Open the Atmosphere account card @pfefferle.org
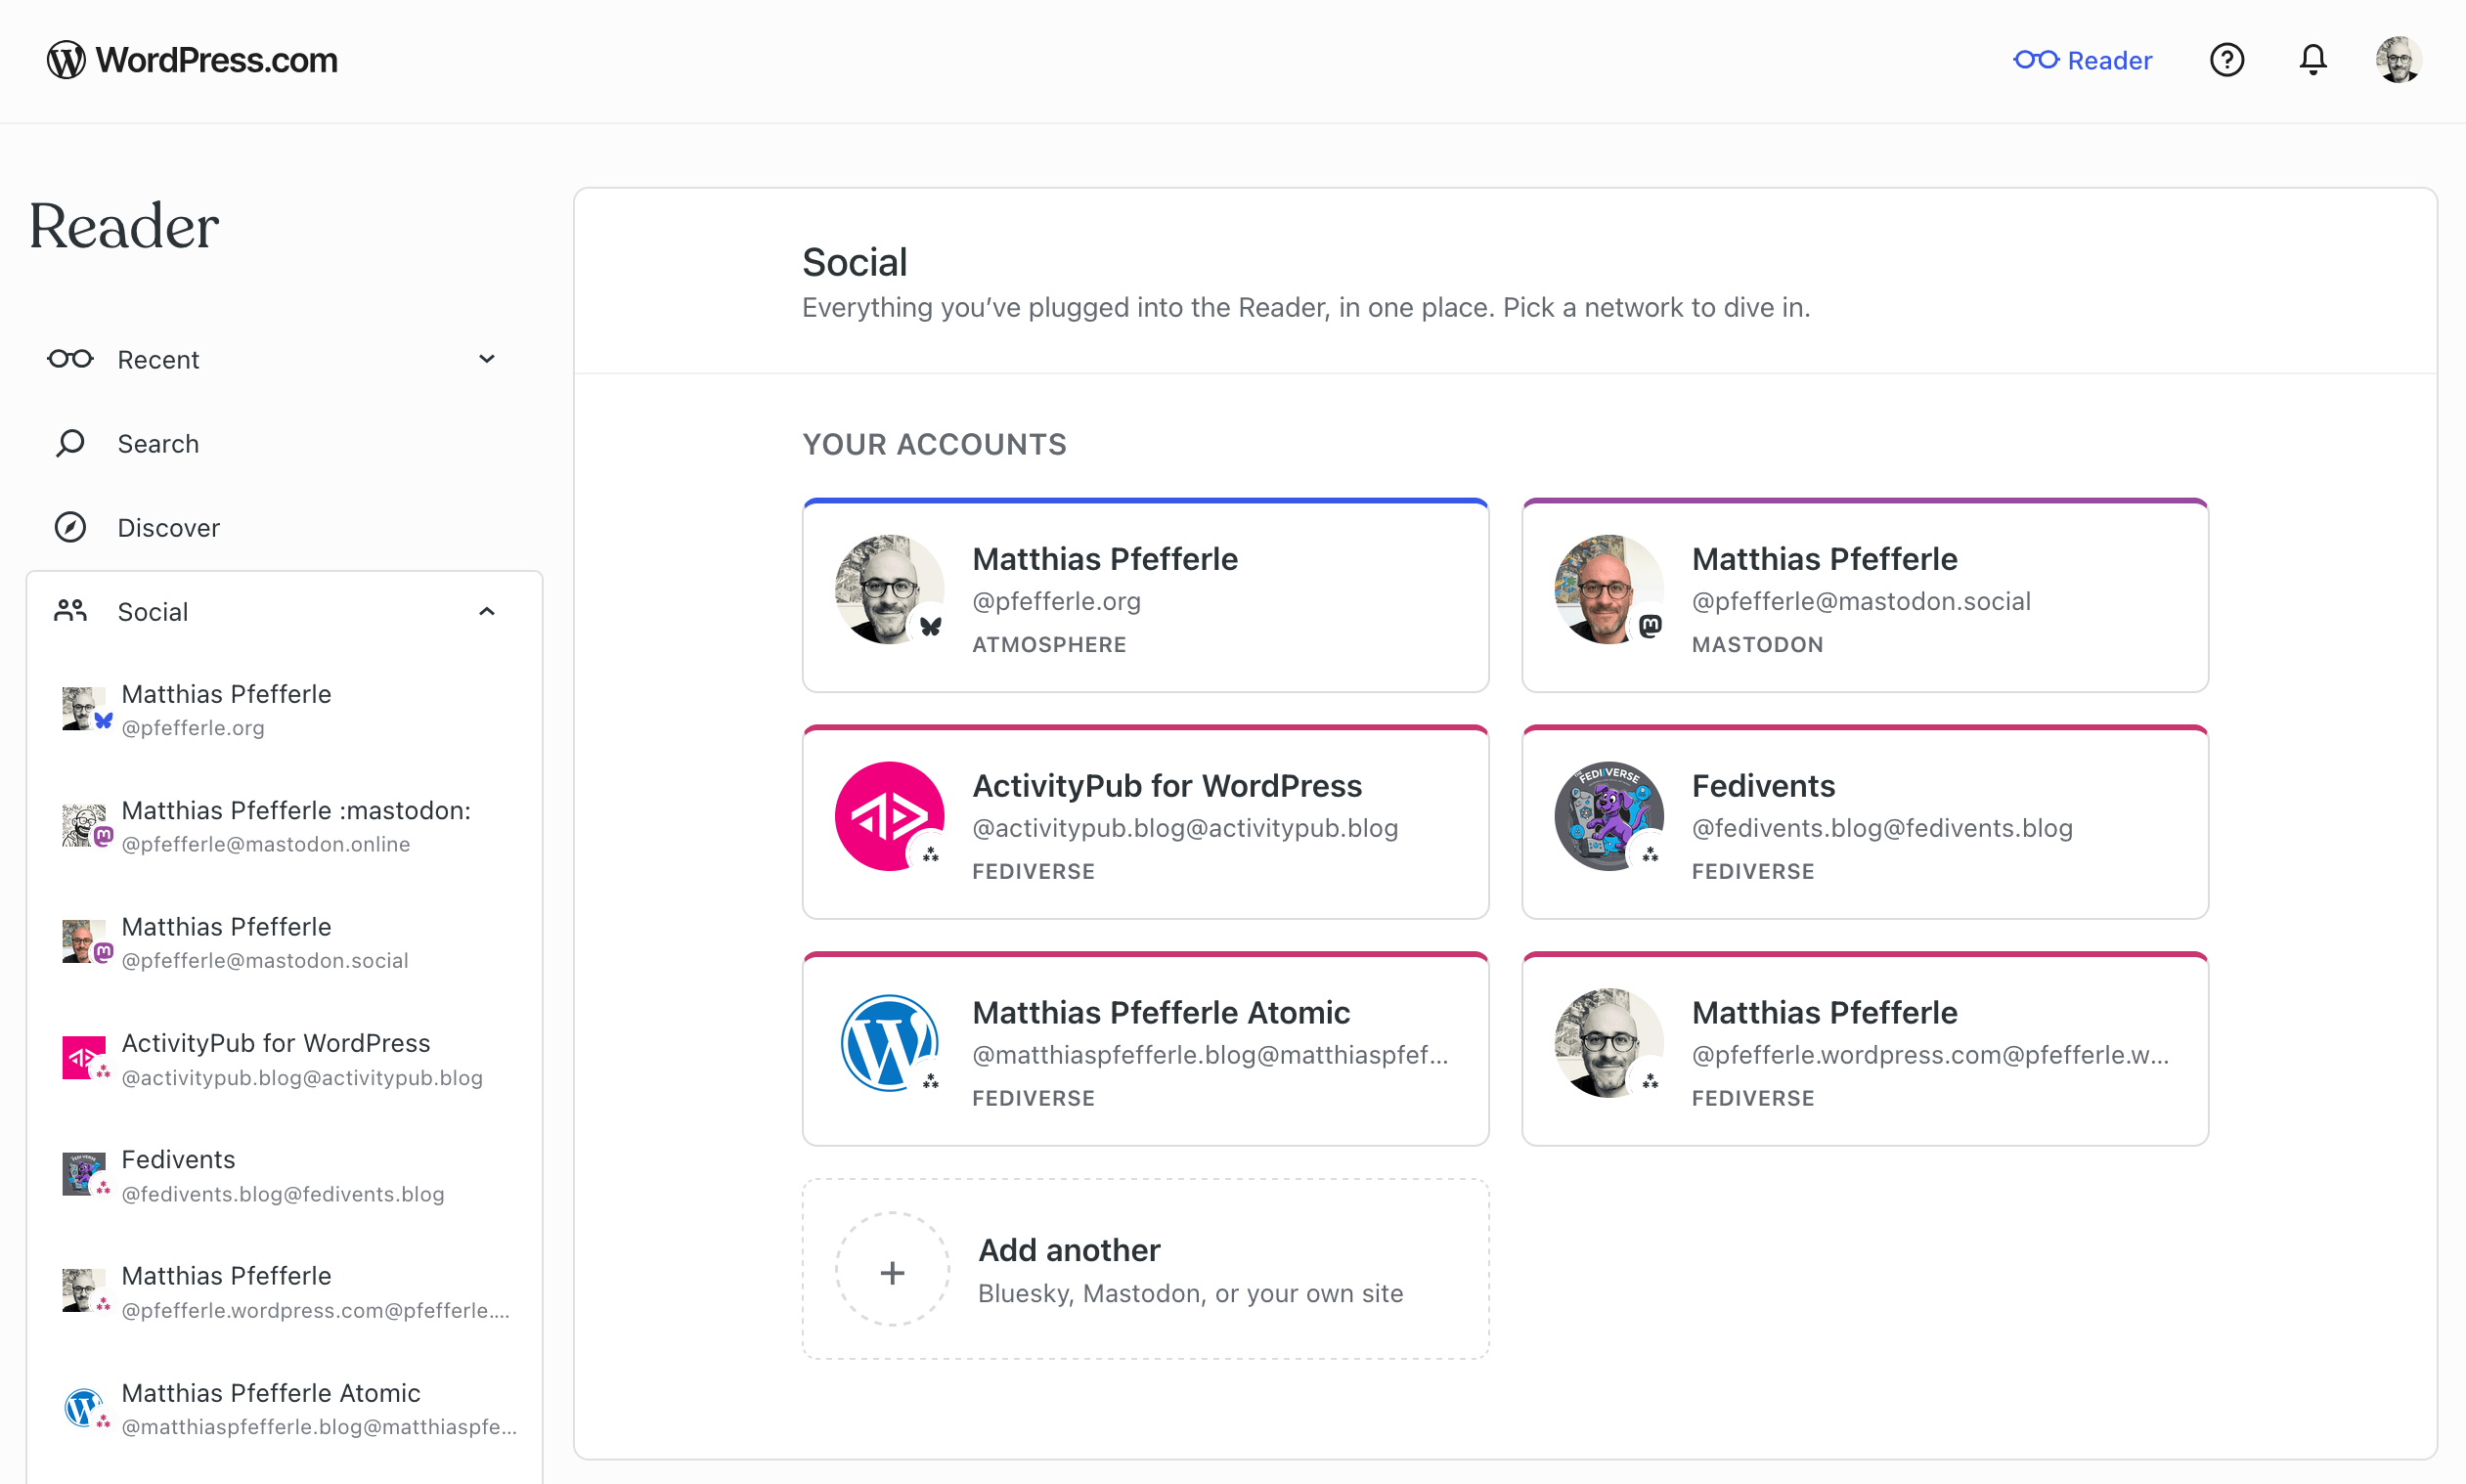 point(1145,595)
